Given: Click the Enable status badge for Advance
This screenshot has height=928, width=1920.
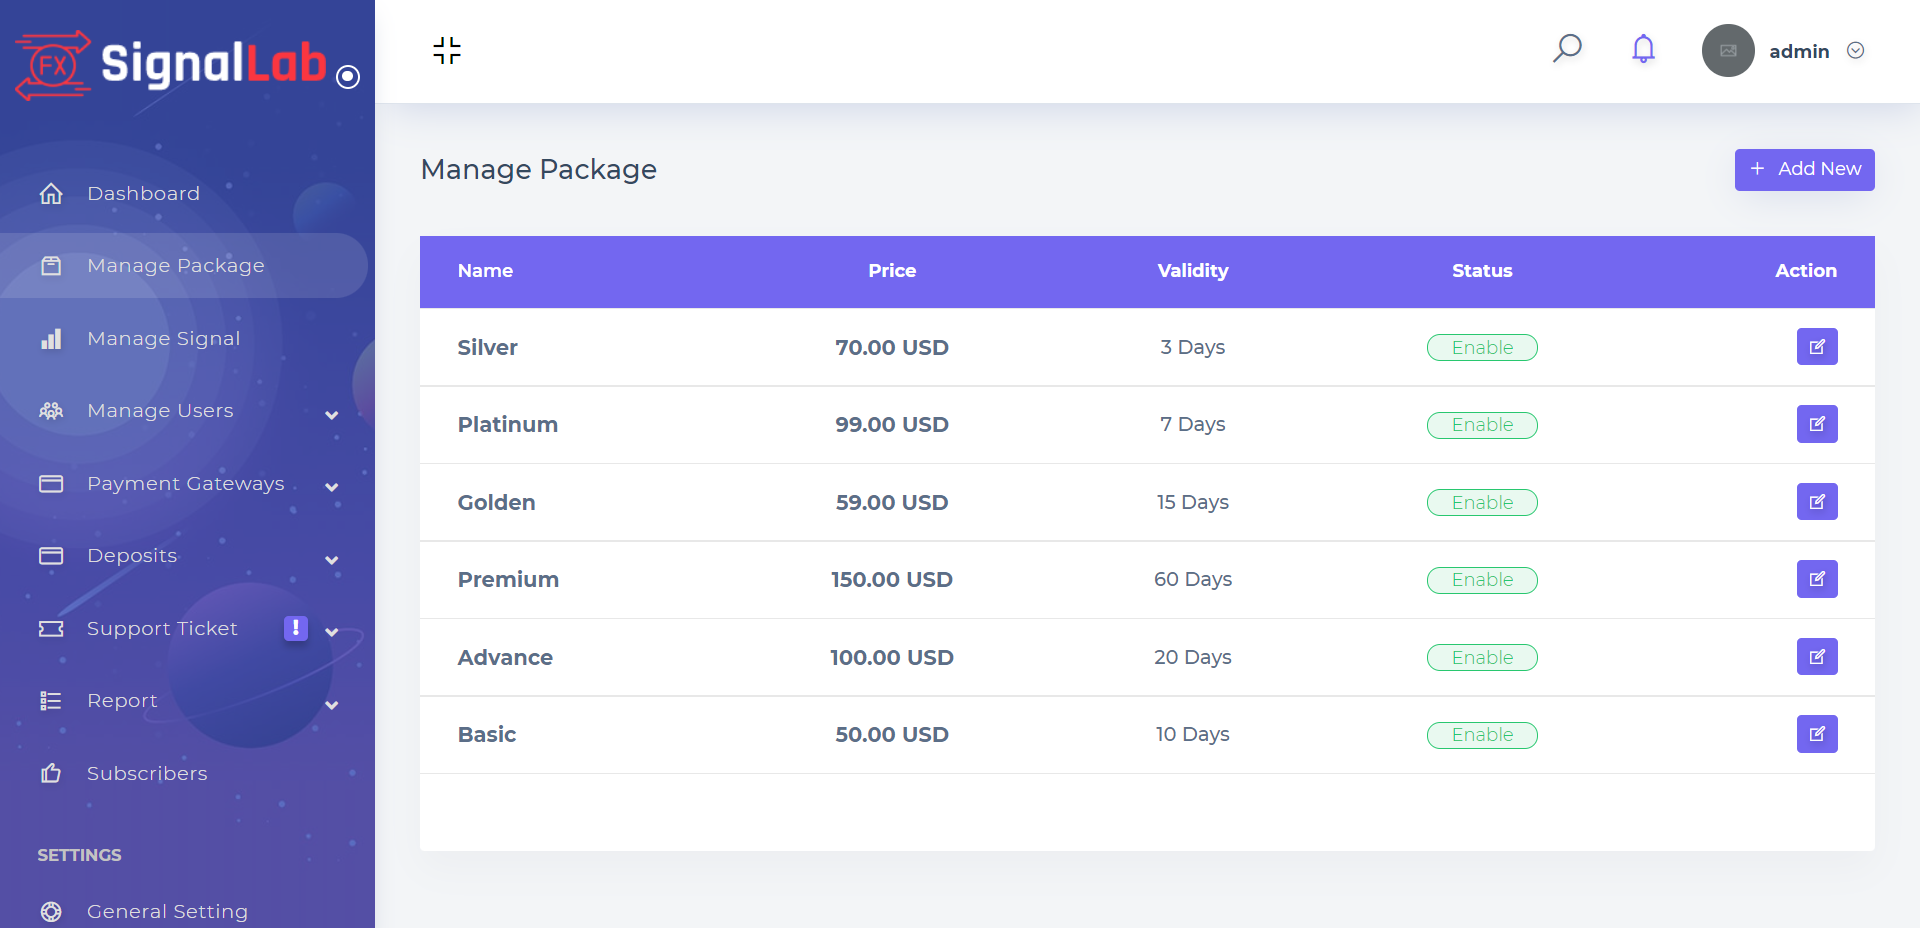Looking at the screenshot, I should 1481,657.
